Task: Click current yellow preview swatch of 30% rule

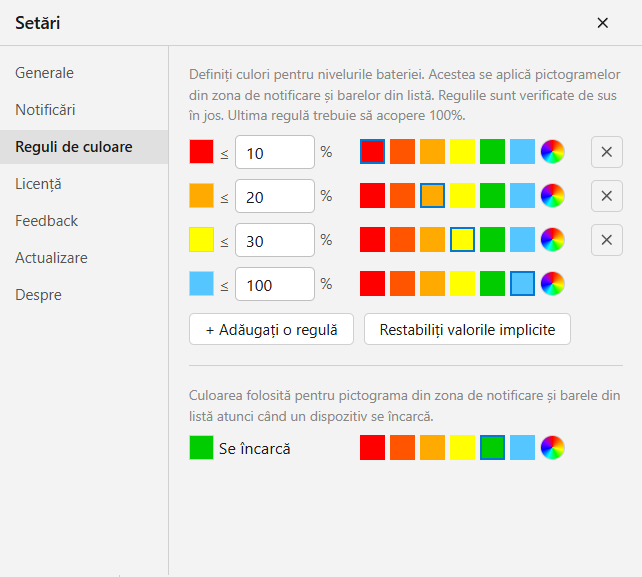Action: point(201,240)
